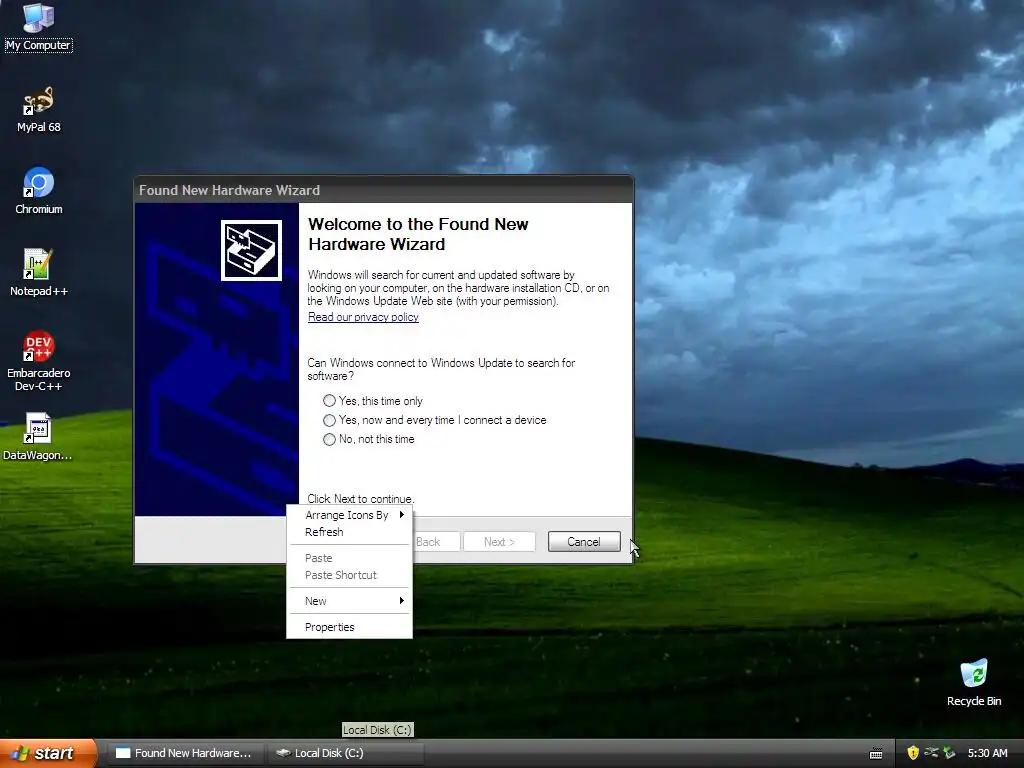Select the Notepad++ desktop shortcut

(39, 274)
